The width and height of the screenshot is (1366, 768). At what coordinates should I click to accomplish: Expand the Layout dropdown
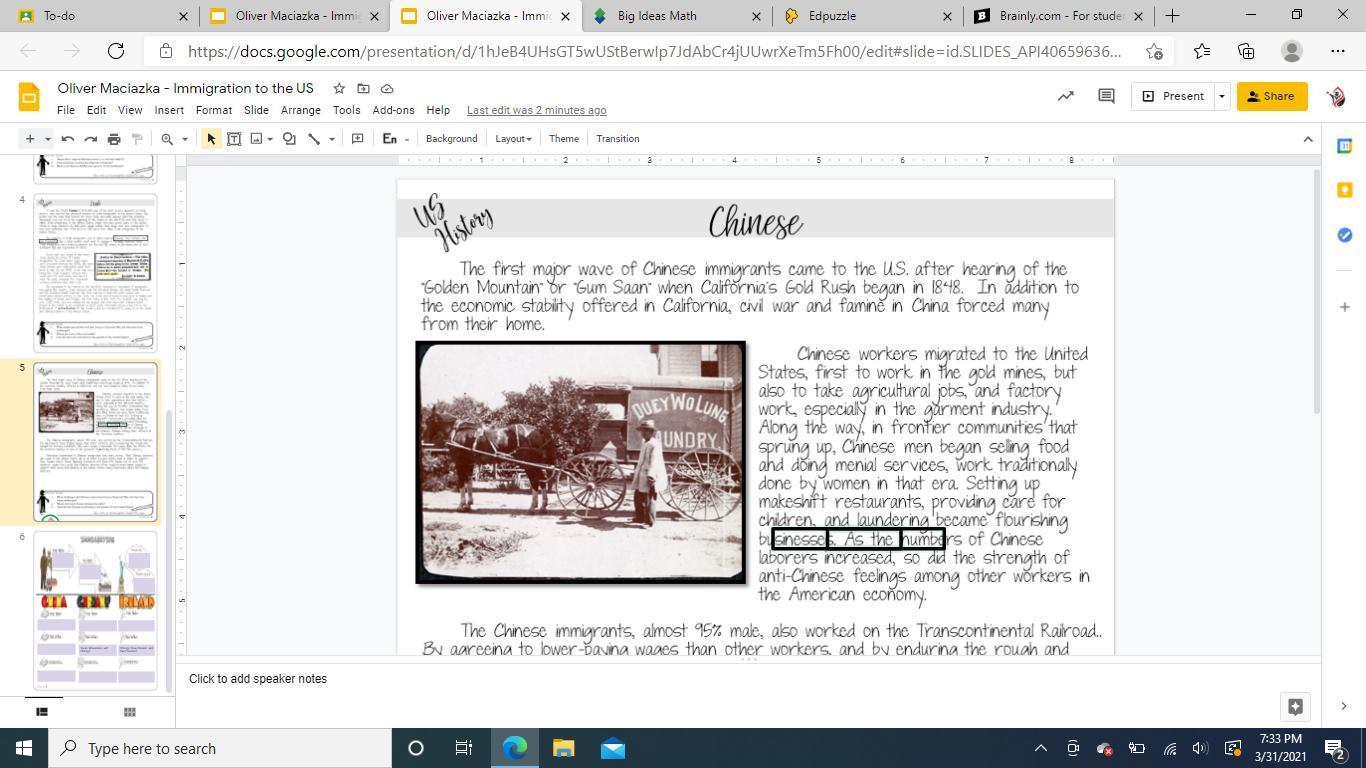coord(513,139)
